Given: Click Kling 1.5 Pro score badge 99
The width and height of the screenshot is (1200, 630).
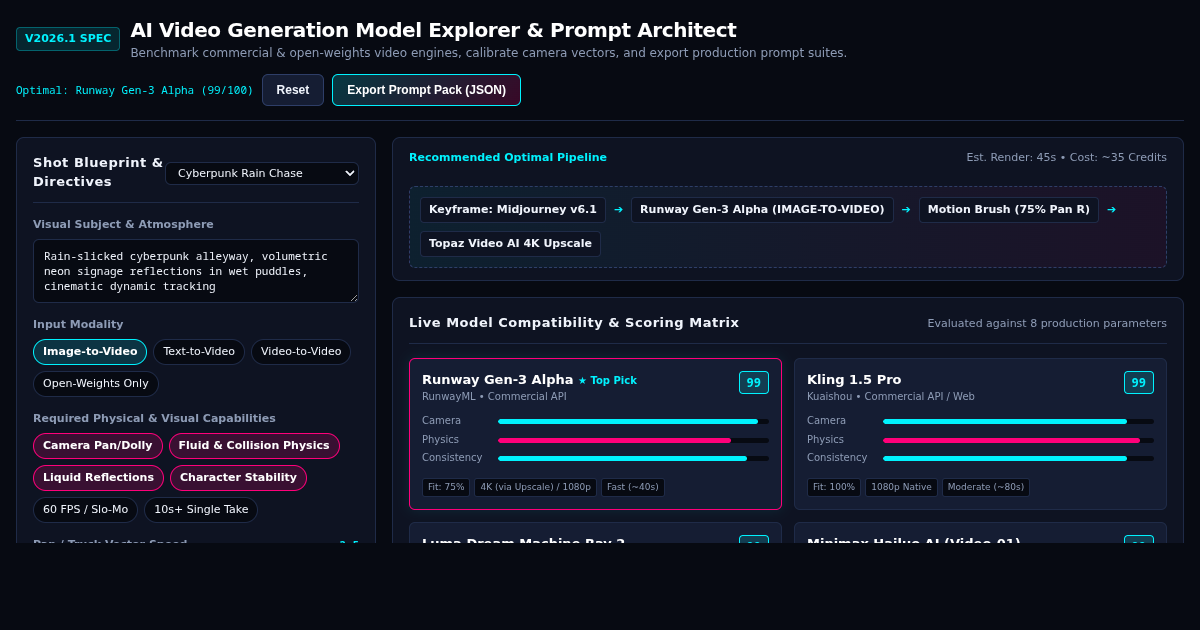Looking at the screenshot, I should click(x=1139, y=383).
